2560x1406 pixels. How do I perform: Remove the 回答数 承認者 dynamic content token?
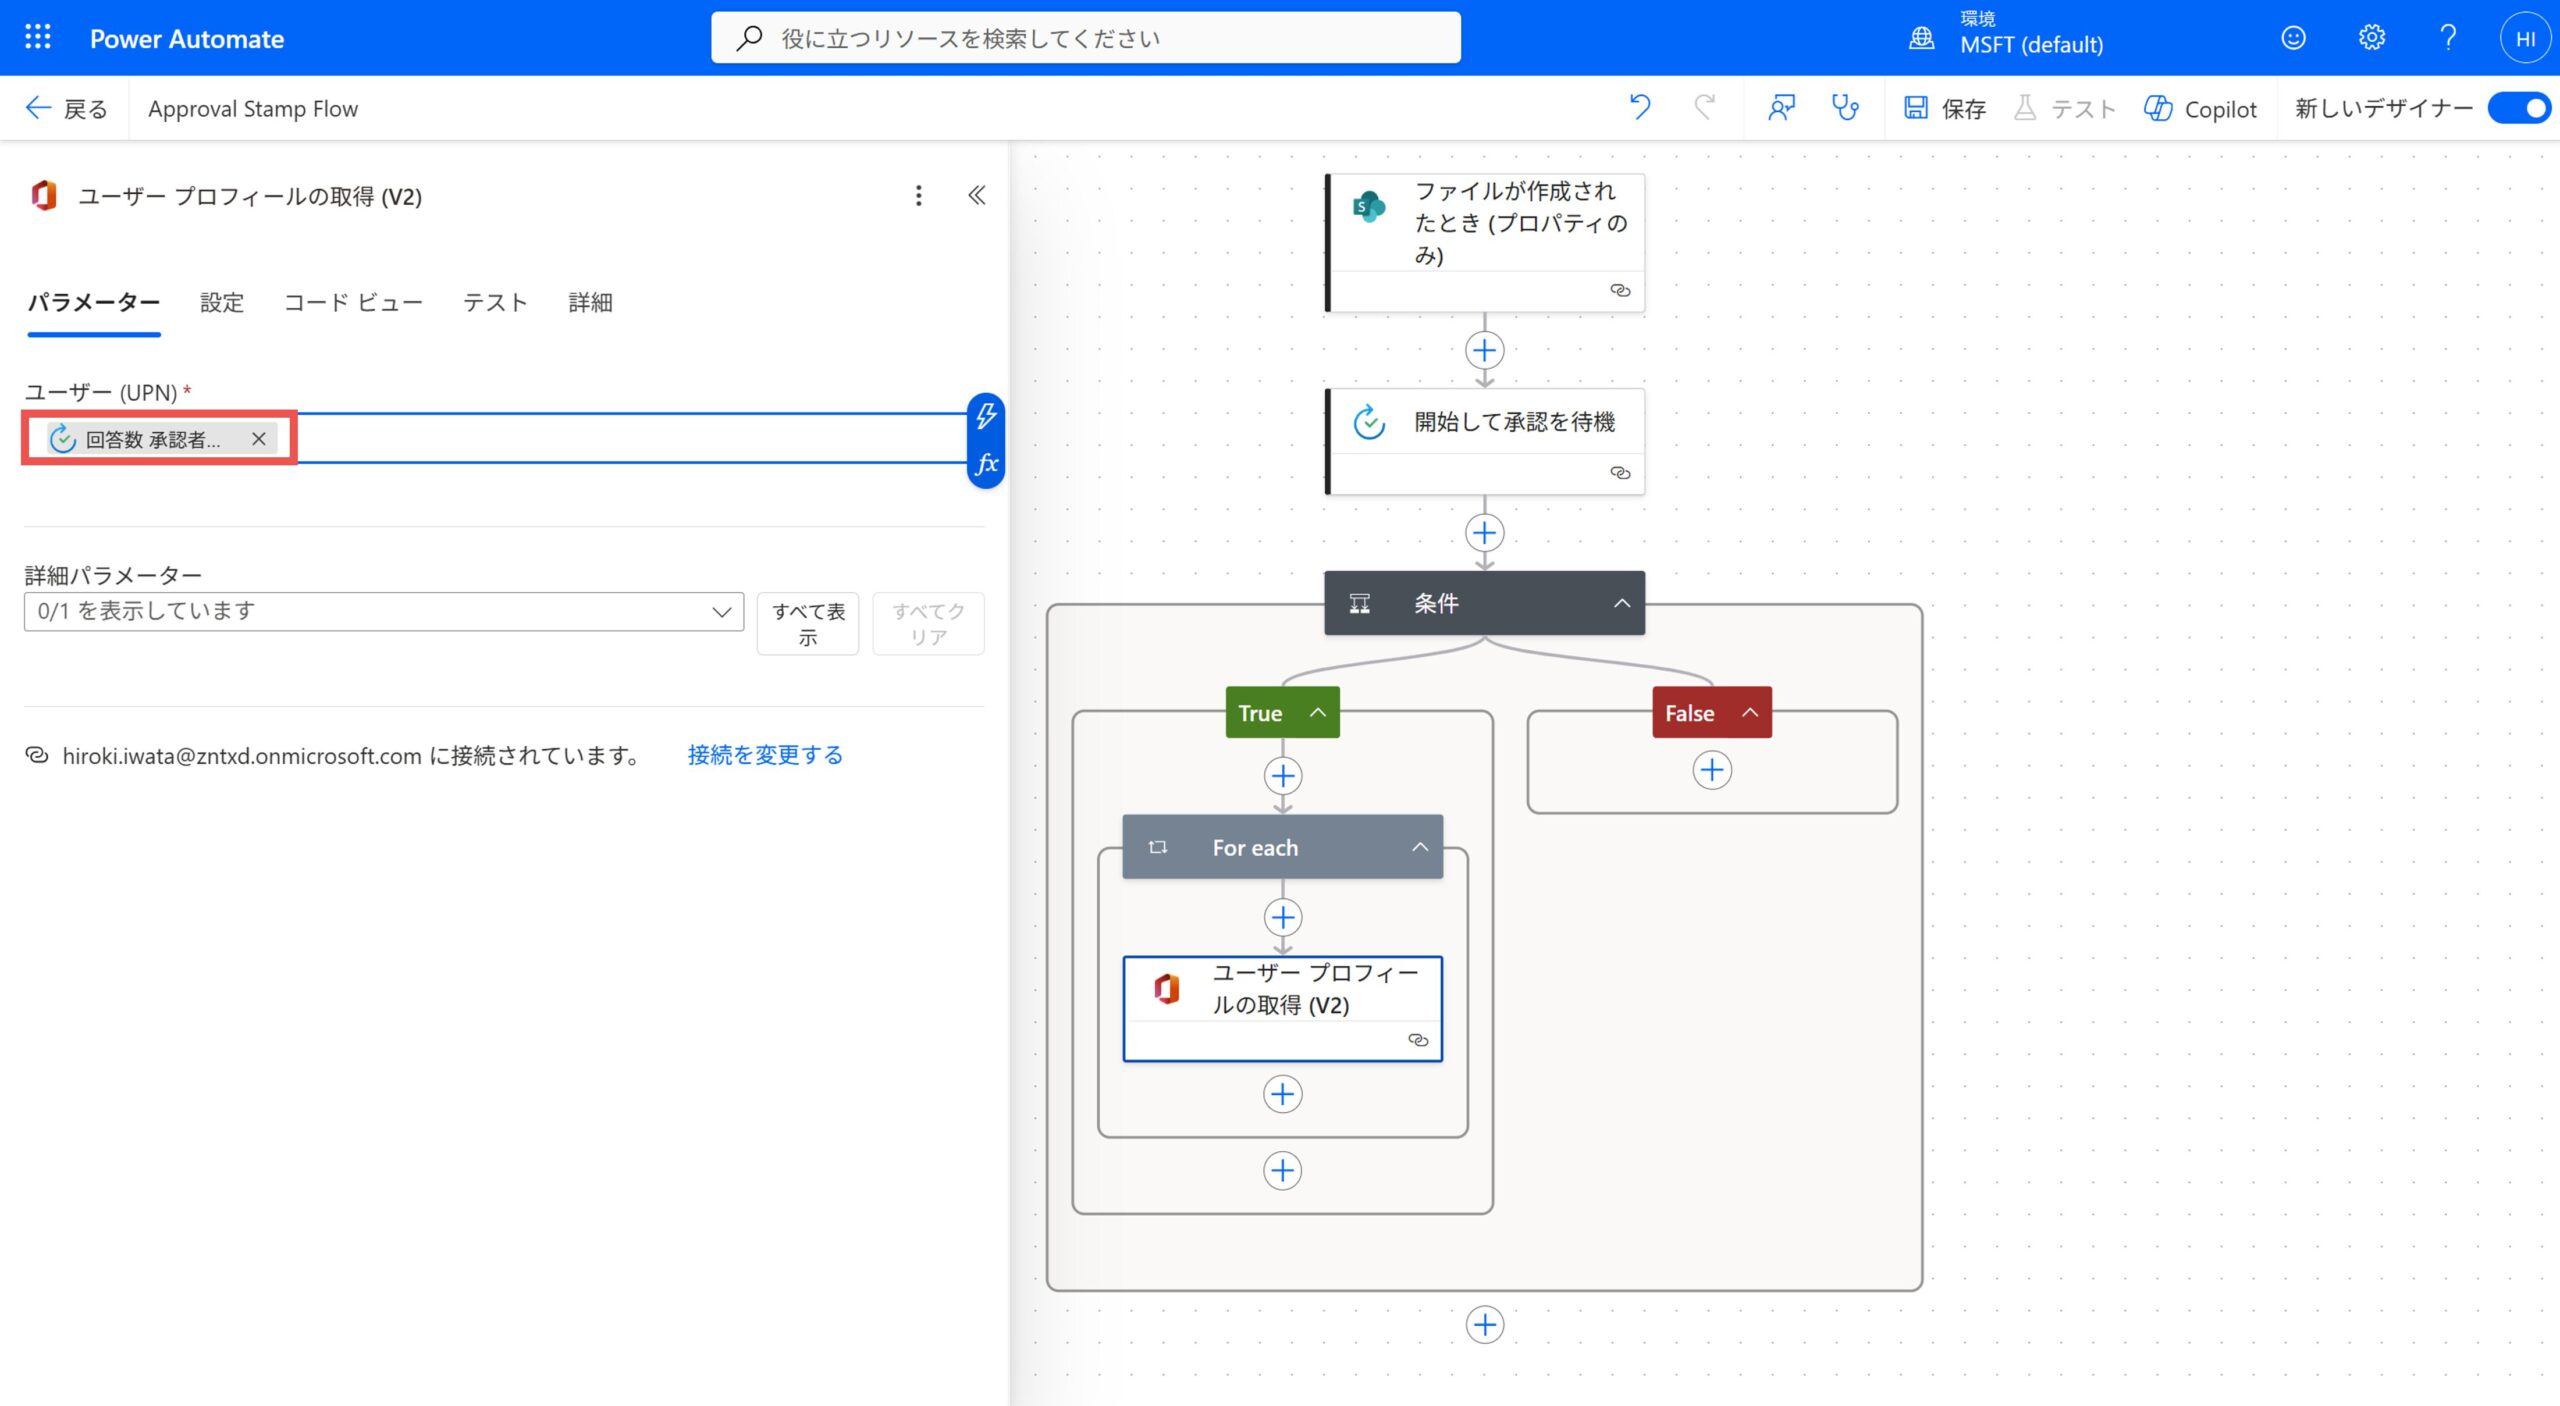258,438
